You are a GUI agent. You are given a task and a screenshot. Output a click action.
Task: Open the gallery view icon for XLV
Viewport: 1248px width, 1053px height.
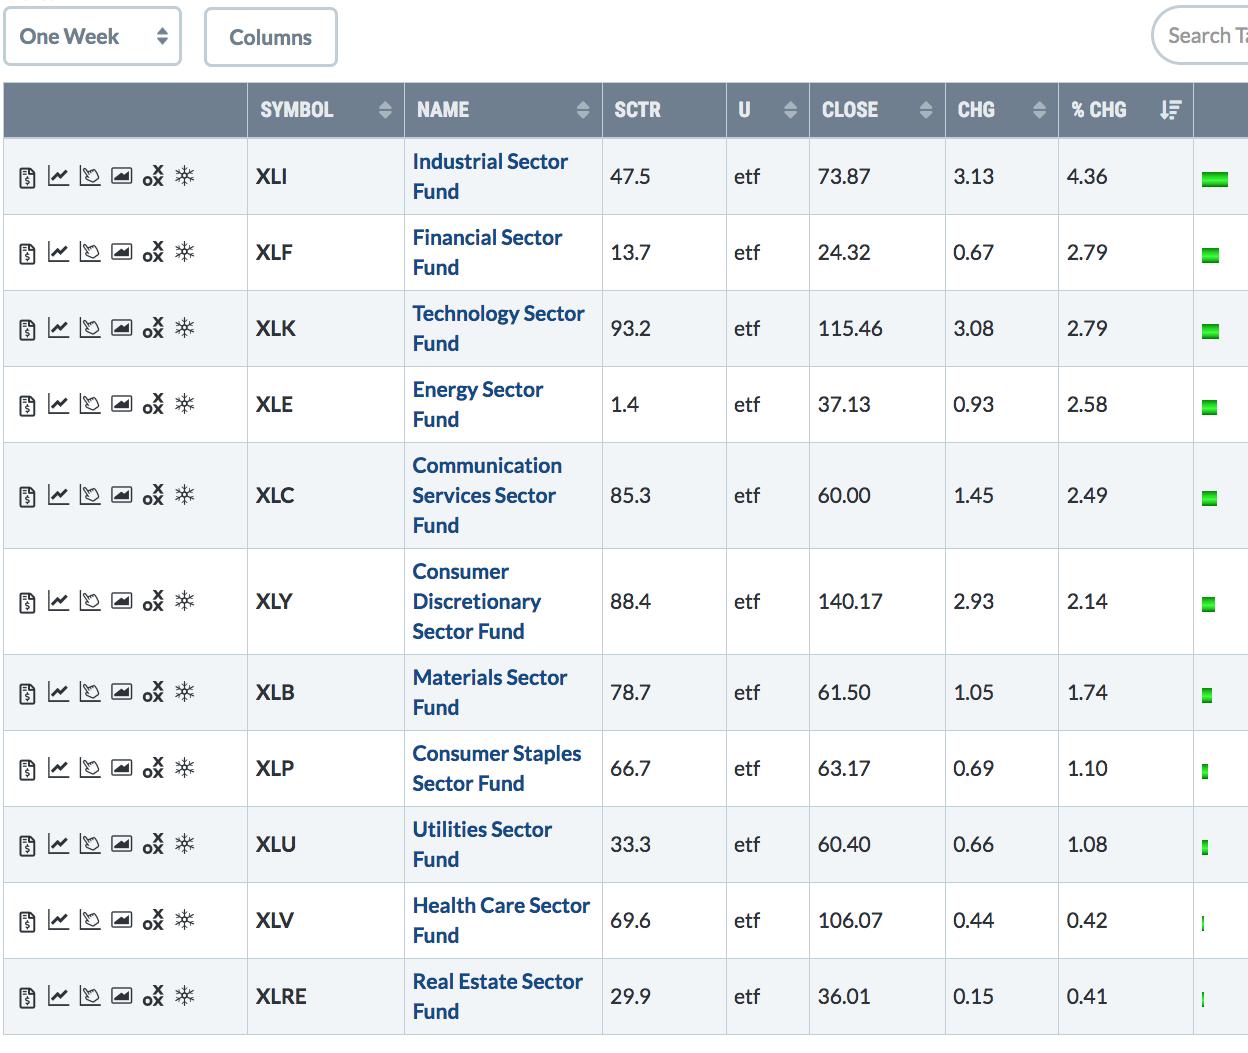pyautogui.click(x=121, y=921)
